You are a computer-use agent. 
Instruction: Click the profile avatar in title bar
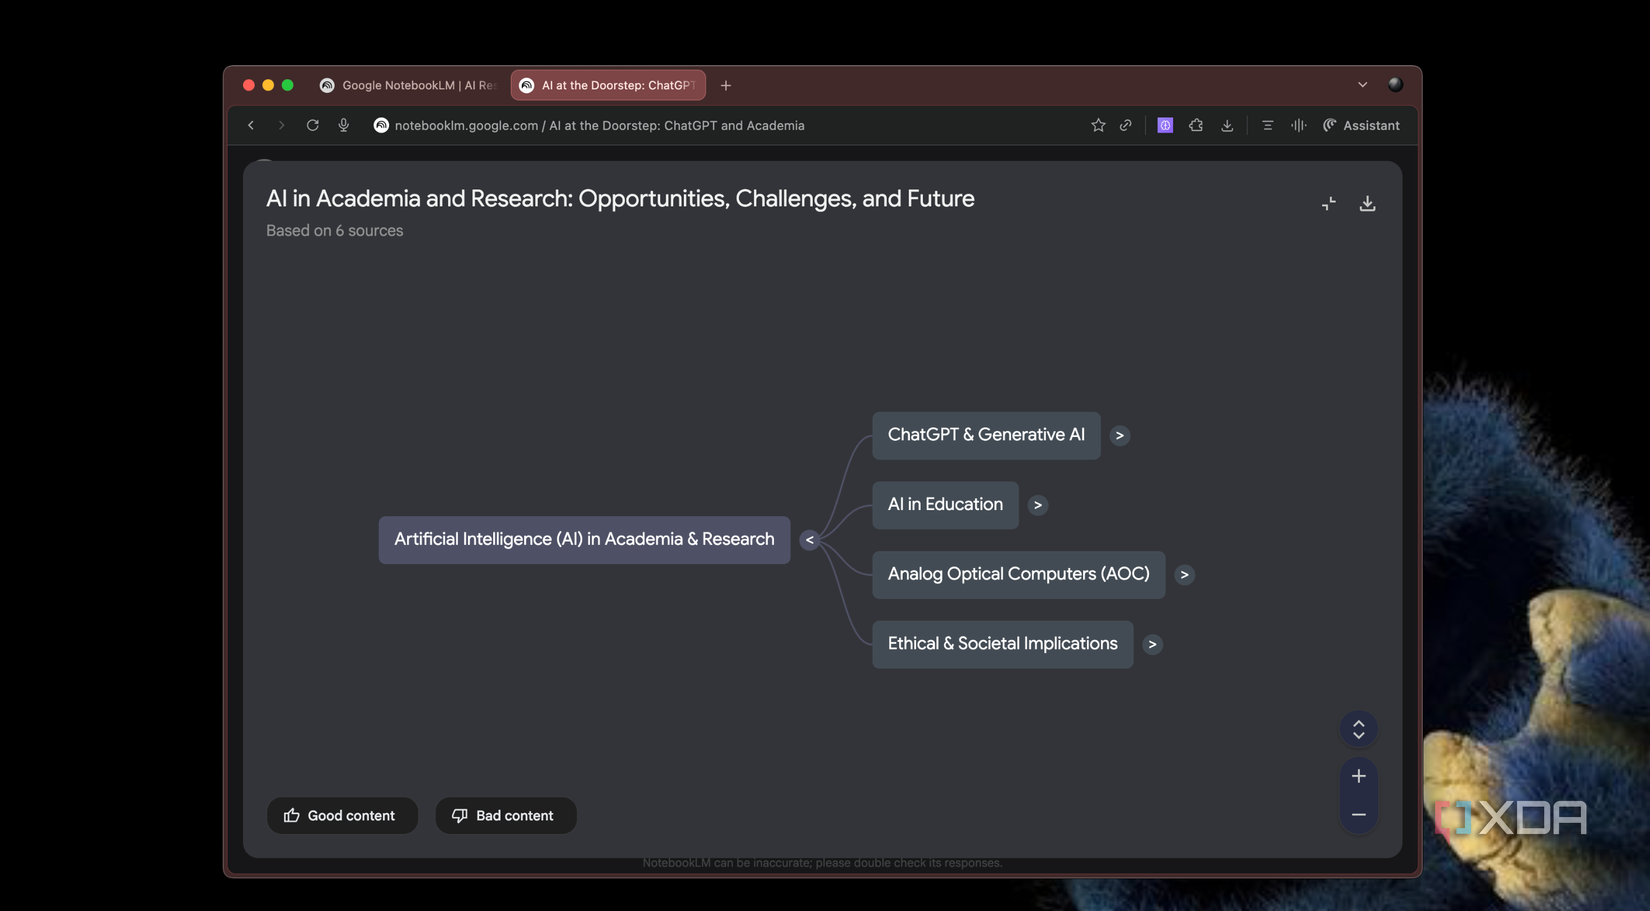[x=1395, y=85]
